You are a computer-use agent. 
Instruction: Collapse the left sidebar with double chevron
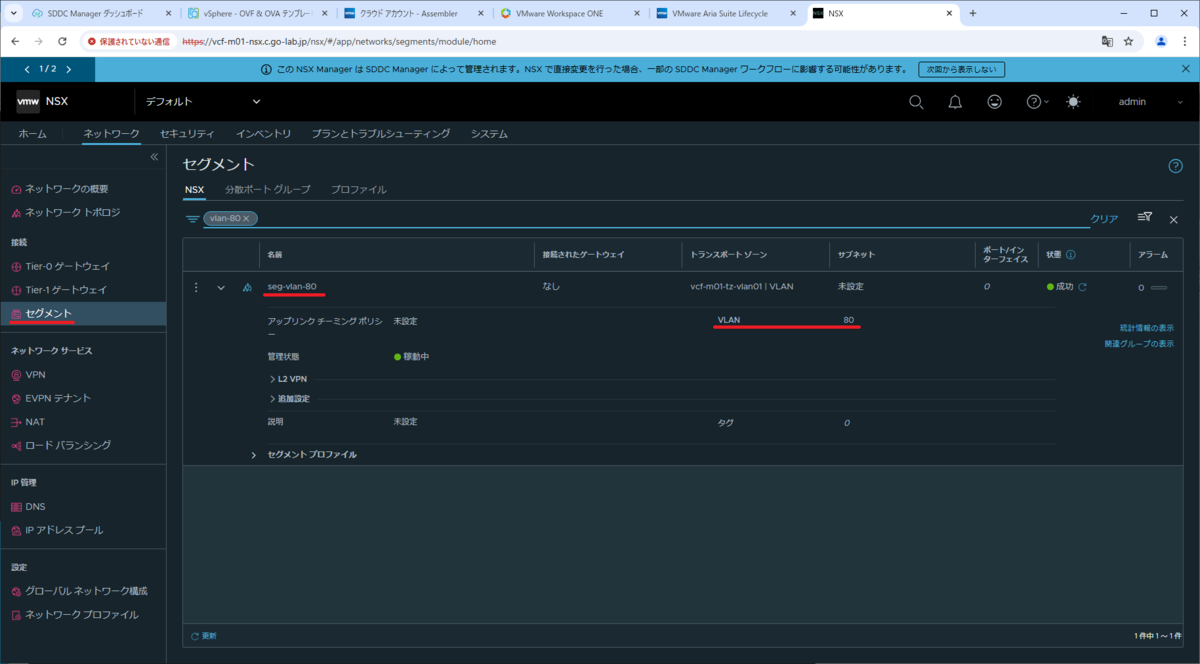pos(155,157)
